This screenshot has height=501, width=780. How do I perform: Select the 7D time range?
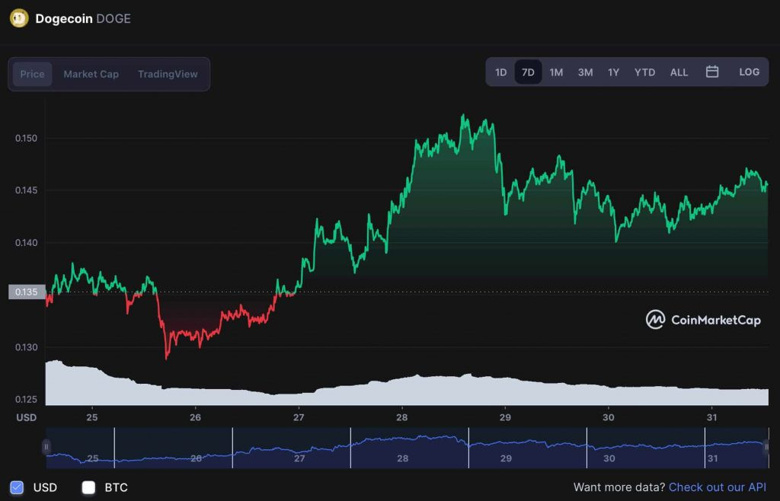coord(528,72)
